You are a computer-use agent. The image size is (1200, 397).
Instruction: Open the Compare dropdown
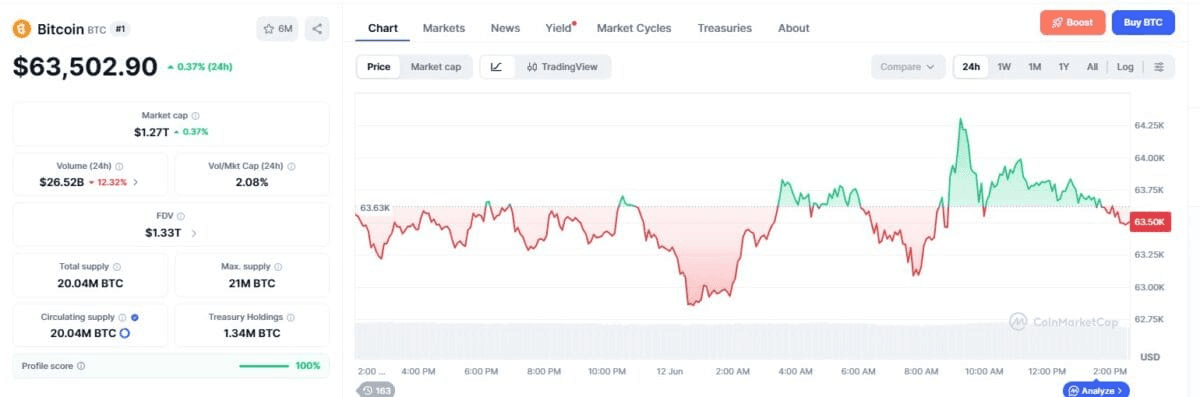(x=908, y=67)
